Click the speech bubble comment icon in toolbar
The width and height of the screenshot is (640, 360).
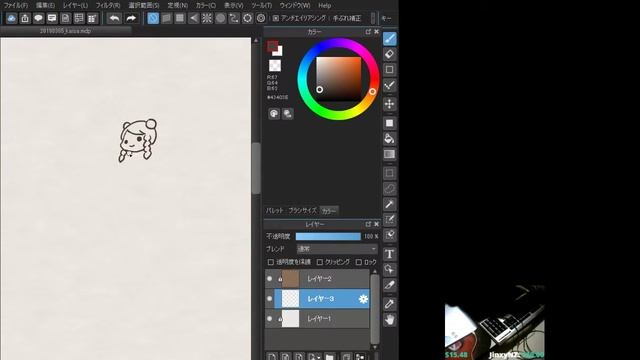coord(38,18)
